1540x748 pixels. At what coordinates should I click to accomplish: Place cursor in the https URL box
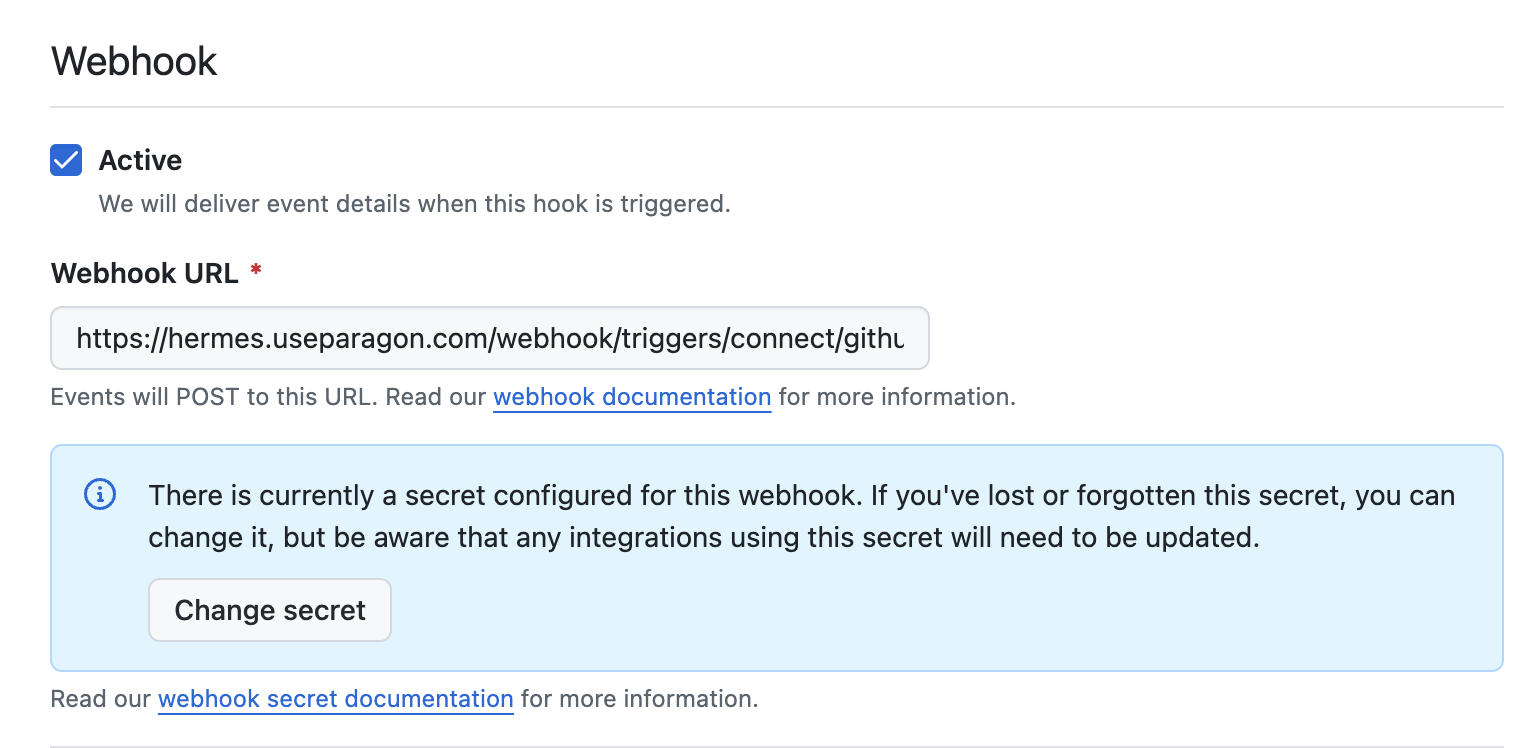tap(490, 338)
